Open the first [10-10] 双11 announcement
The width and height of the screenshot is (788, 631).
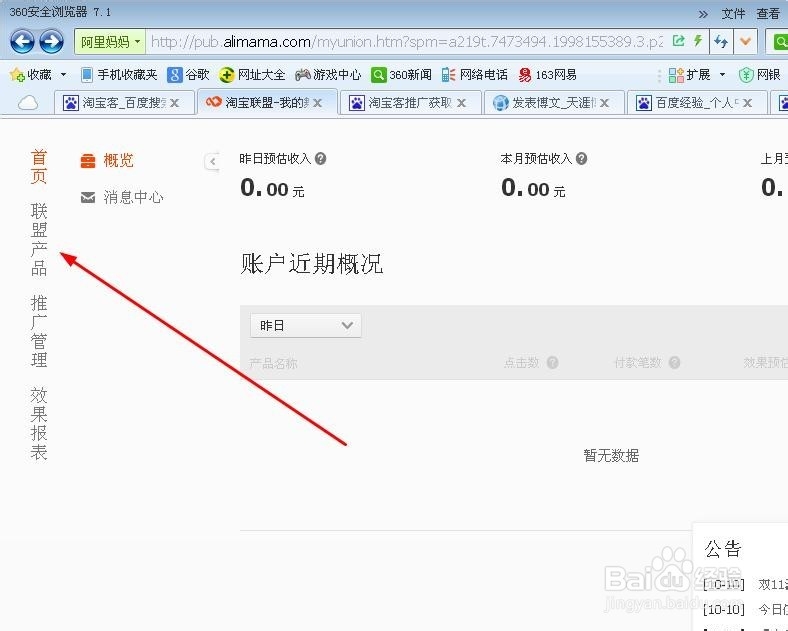point(745,584)
